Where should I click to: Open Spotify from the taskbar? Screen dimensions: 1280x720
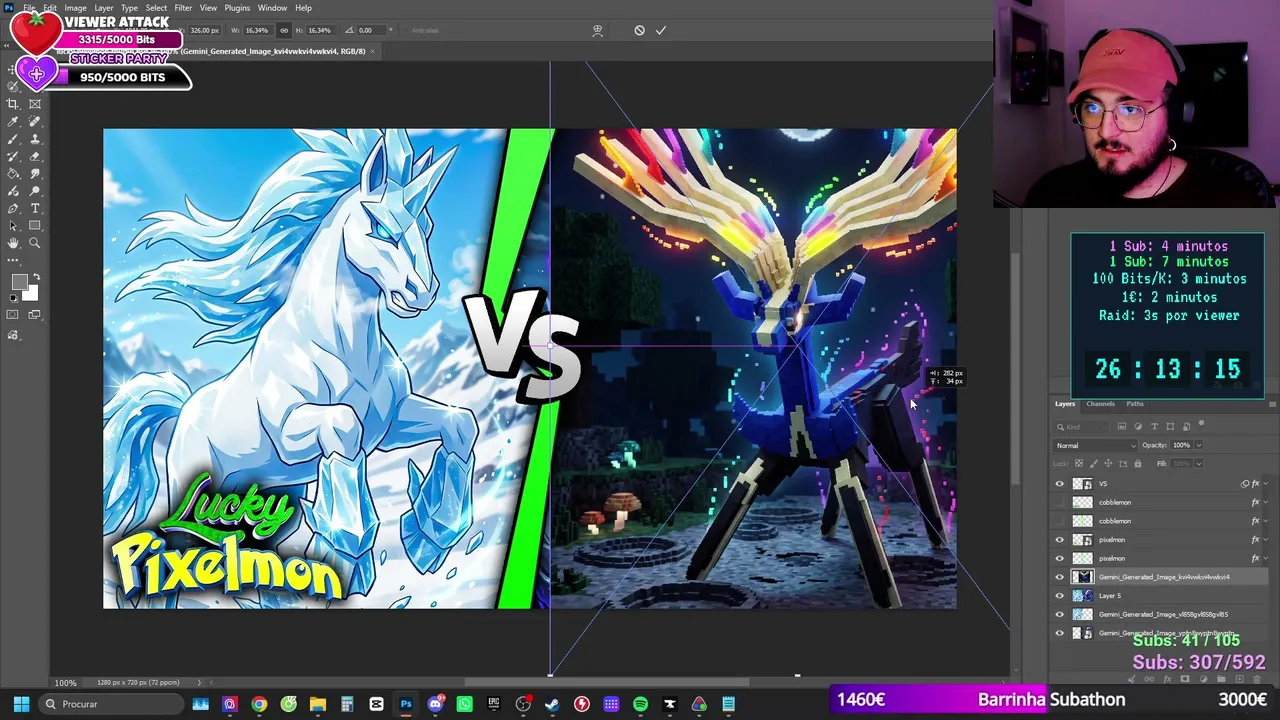coord(640,704)
